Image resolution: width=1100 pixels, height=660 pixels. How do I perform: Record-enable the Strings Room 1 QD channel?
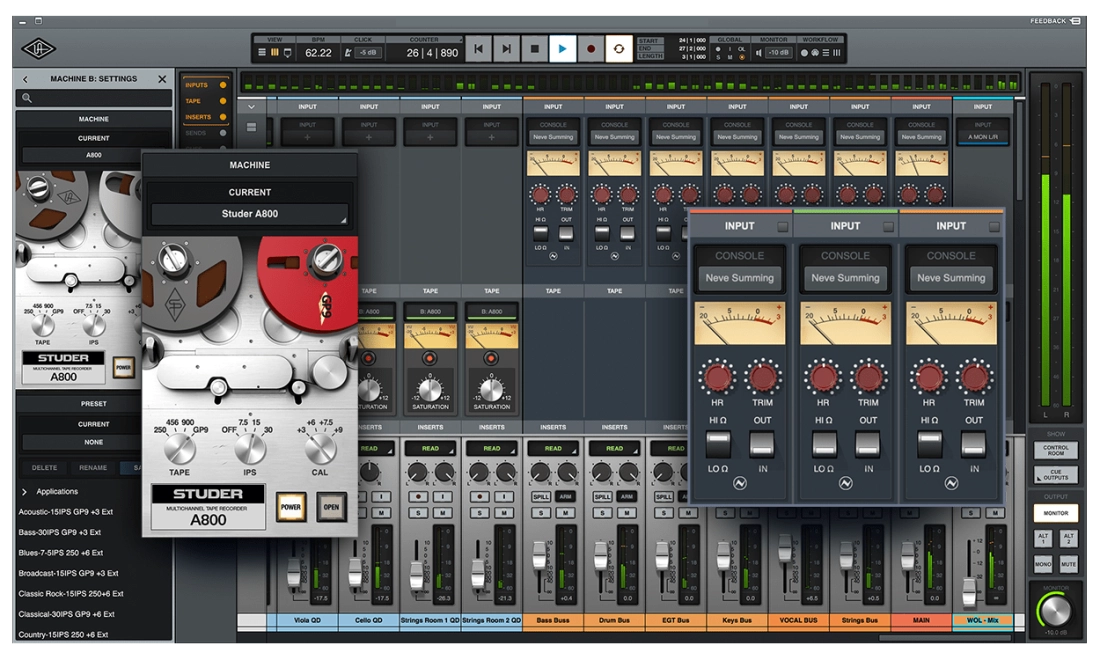pos(419,497)
